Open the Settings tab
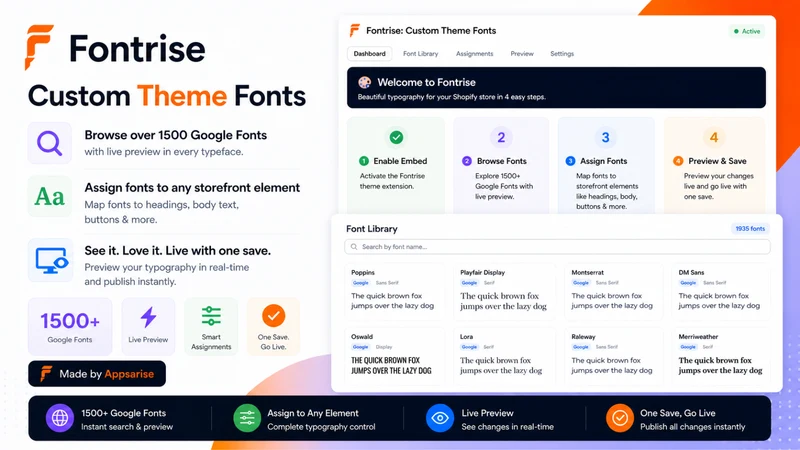 (562, 54)
